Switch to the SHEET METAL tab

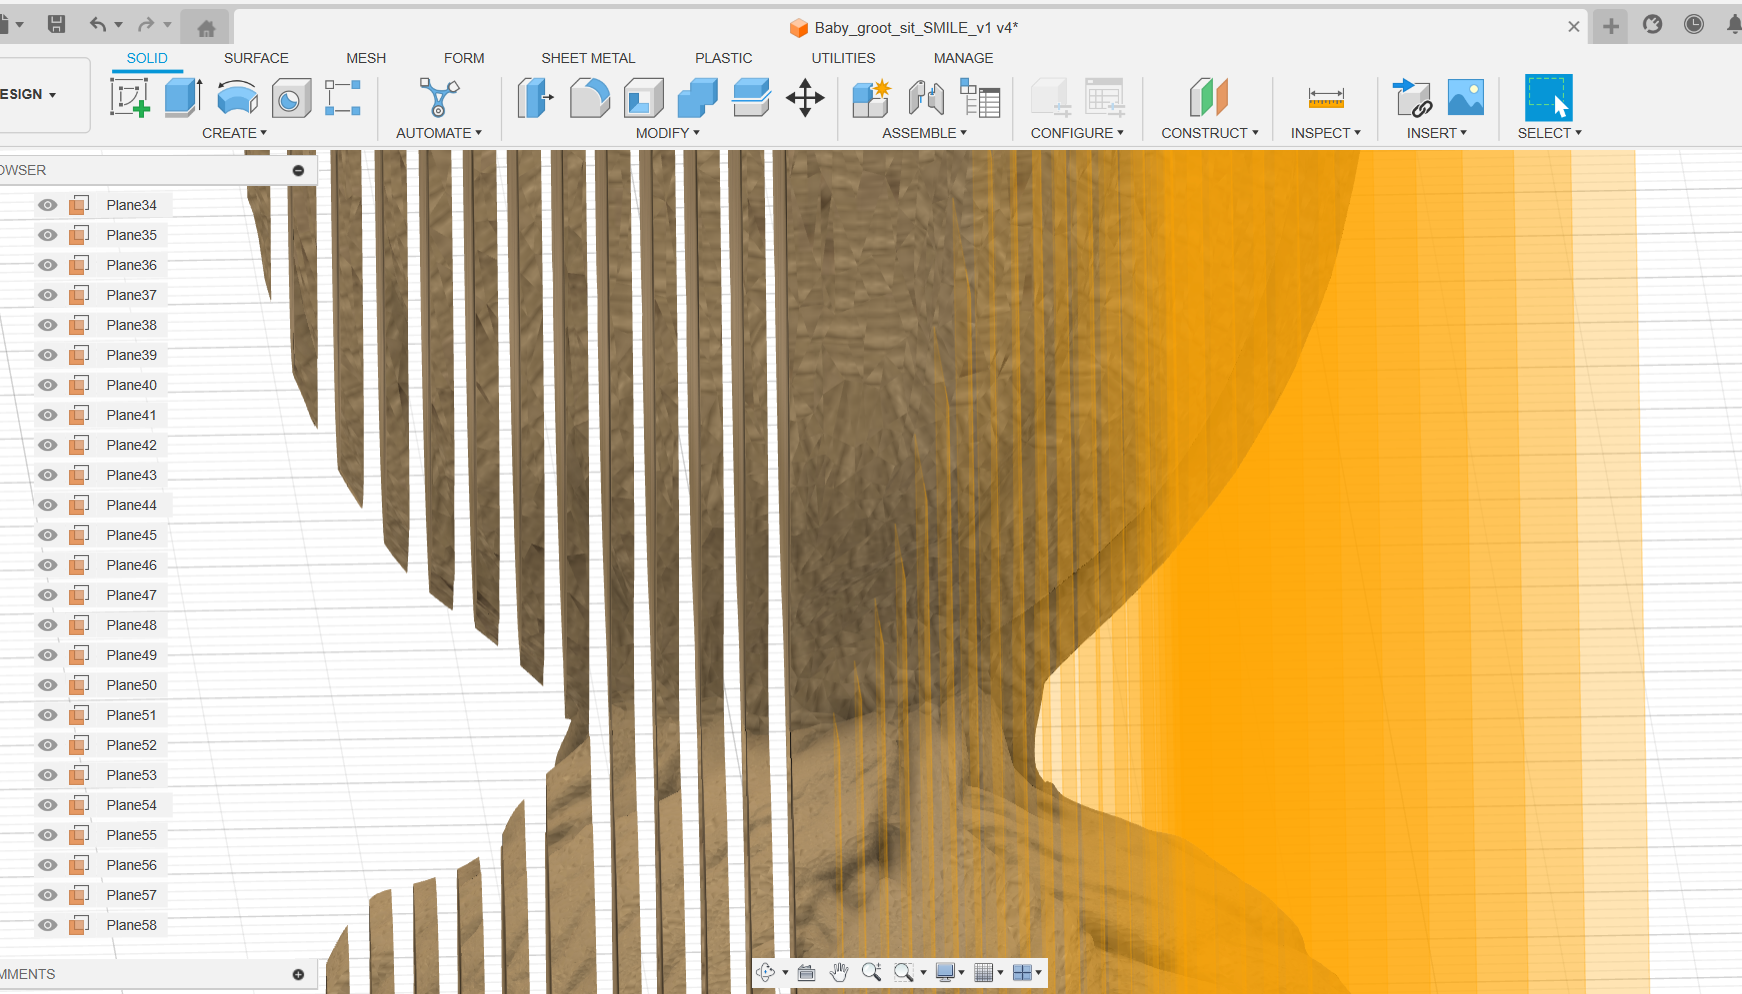pos(588,58)
